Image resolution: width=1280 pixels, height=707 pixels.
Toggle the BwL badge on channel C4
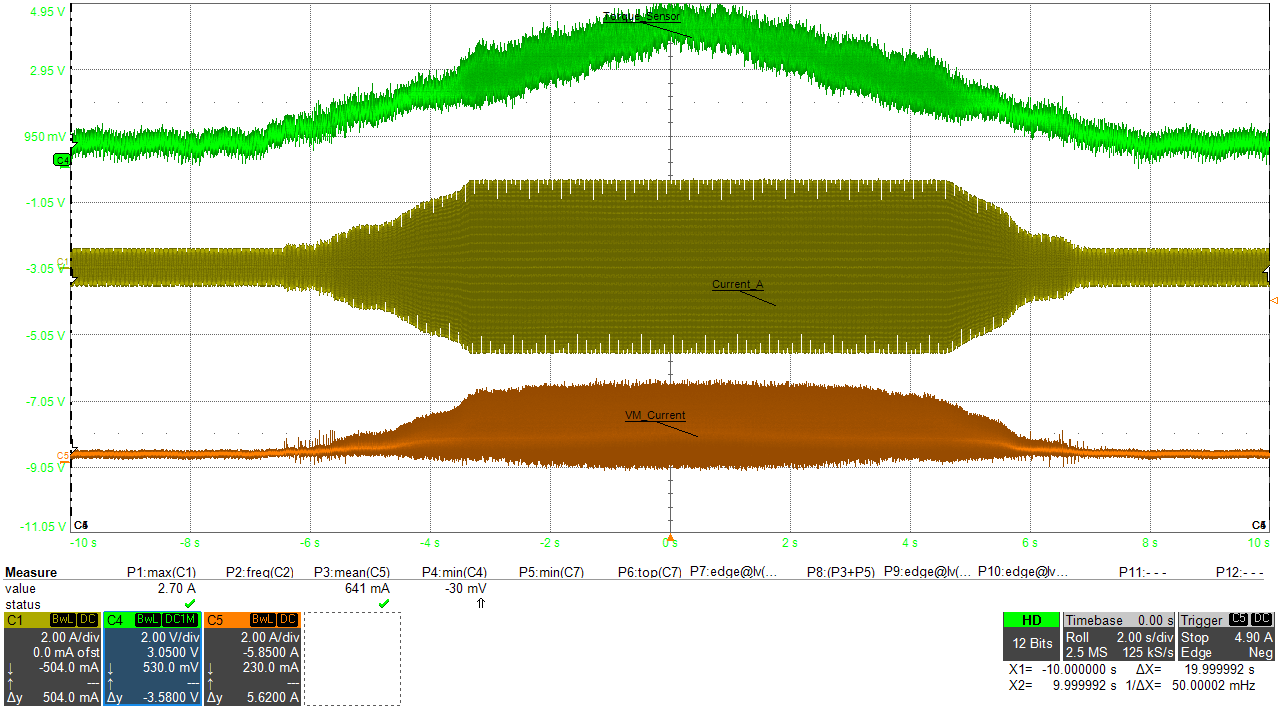(x=148, y=620)
